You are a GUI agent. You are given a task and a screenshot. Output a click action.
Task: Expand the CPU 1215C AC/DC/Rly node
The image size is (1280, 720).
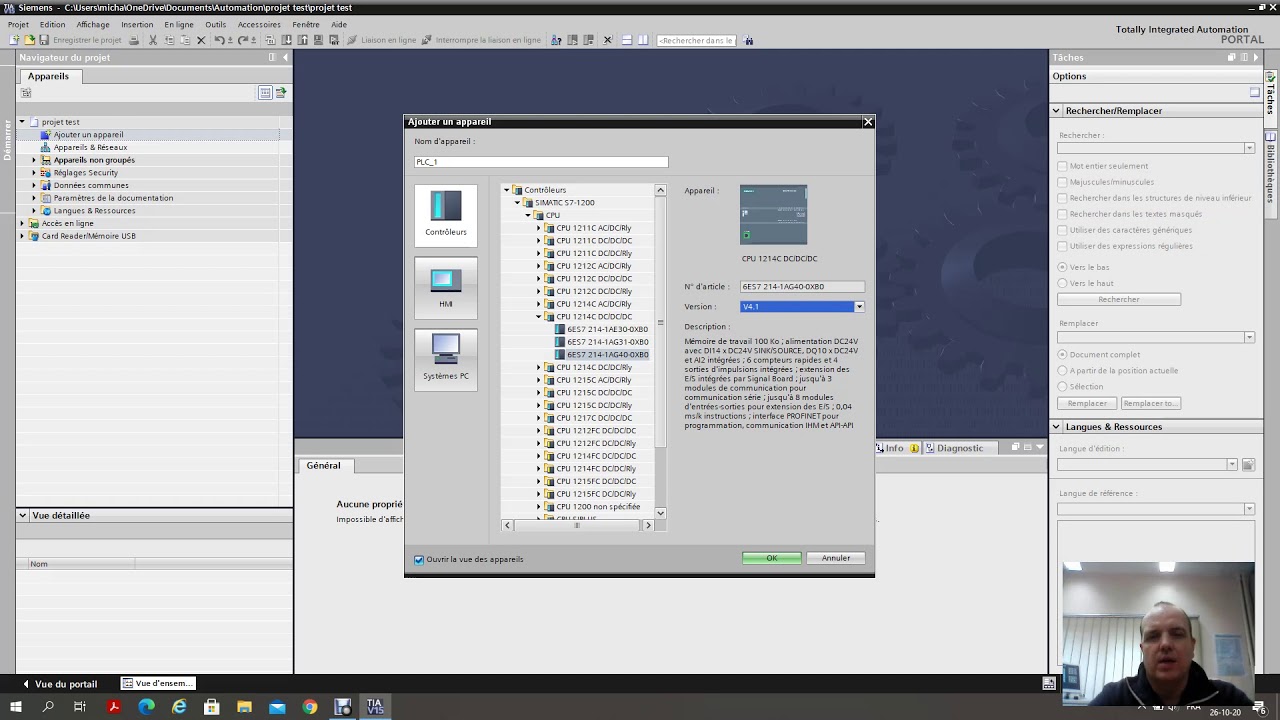point(538,380)
